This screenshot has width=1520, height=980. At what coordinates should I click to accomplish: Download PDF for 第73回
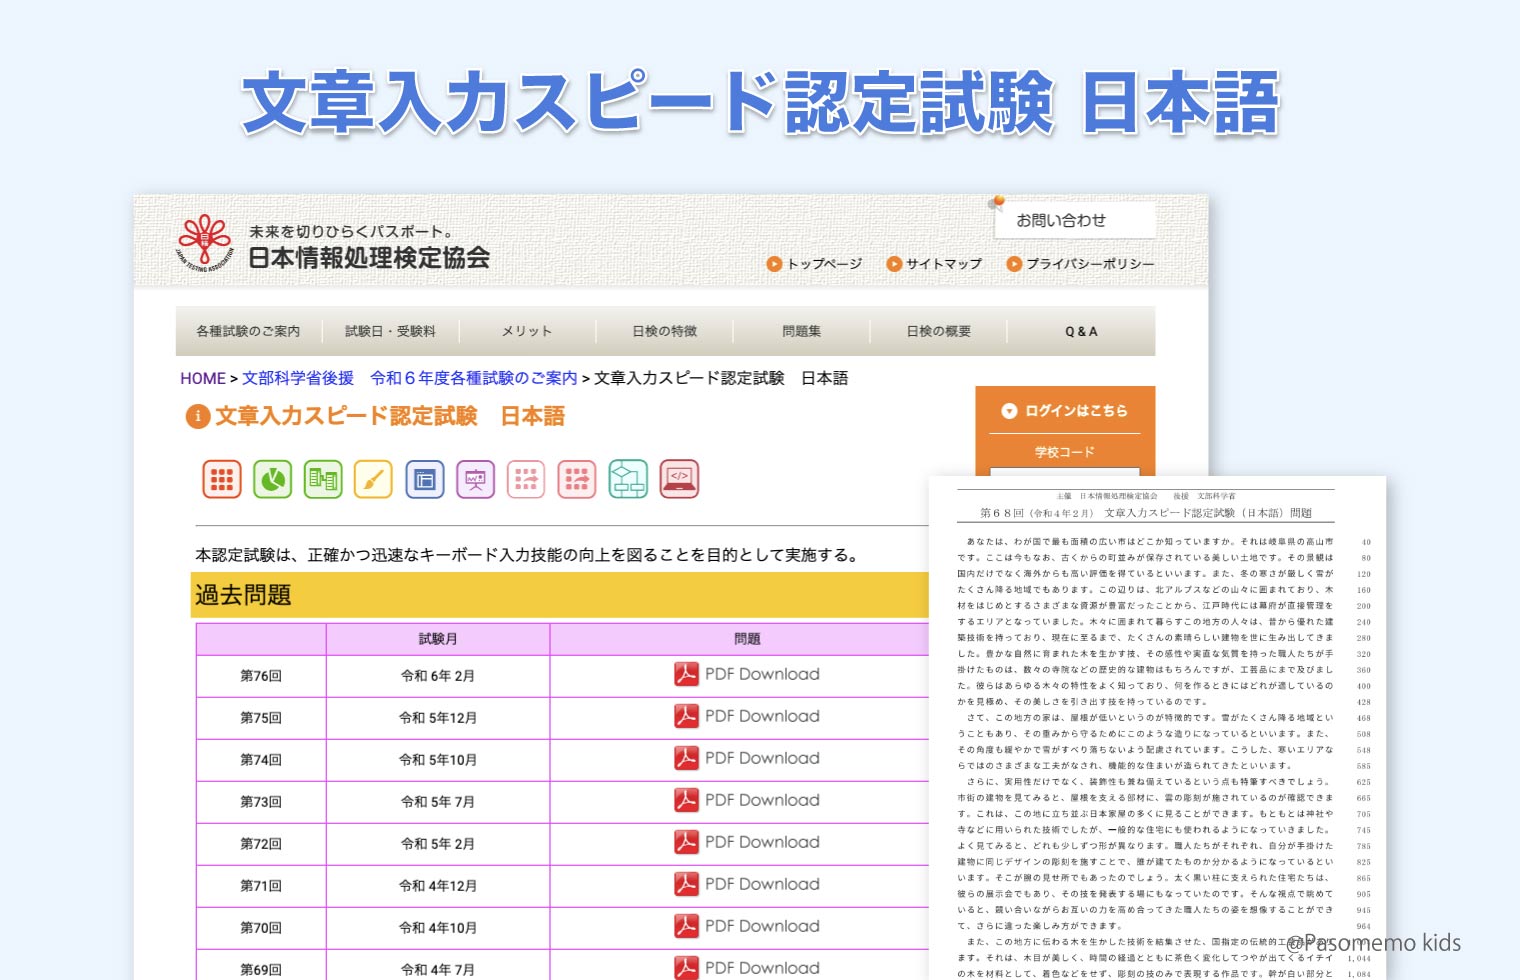[x=747, y=800]
